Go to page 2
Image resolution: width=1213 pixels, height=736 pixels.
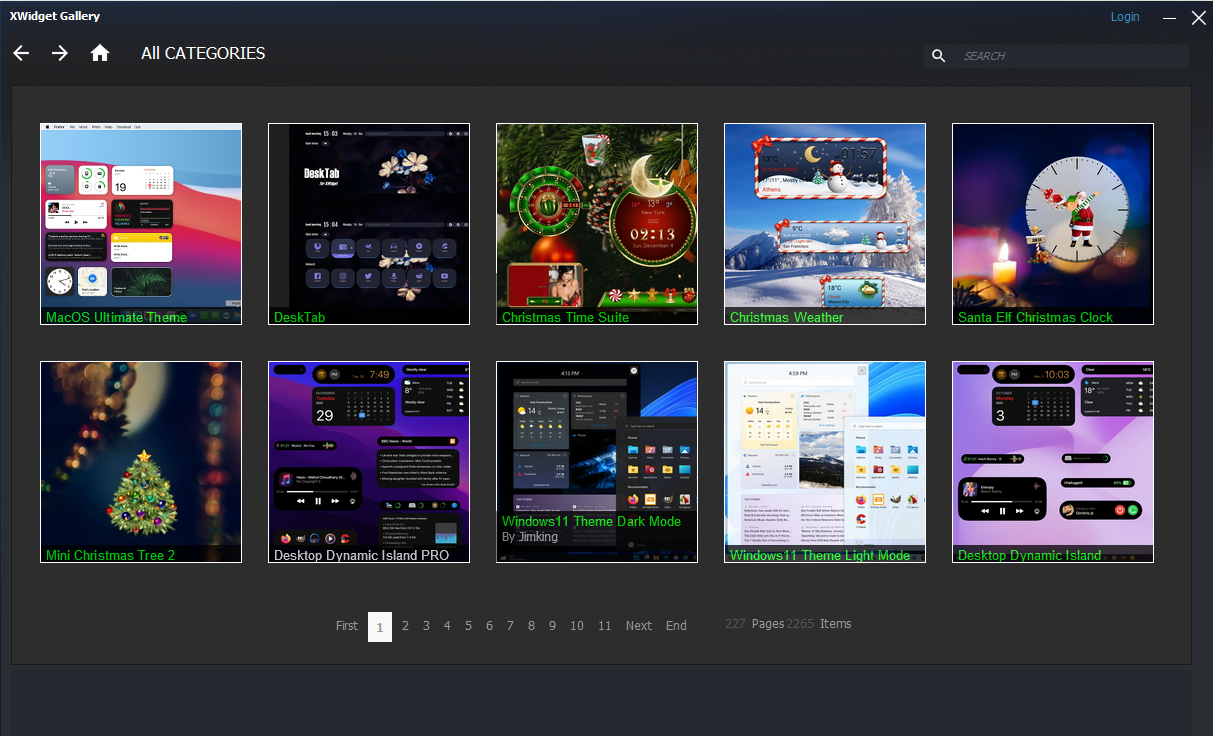[405, 626]
